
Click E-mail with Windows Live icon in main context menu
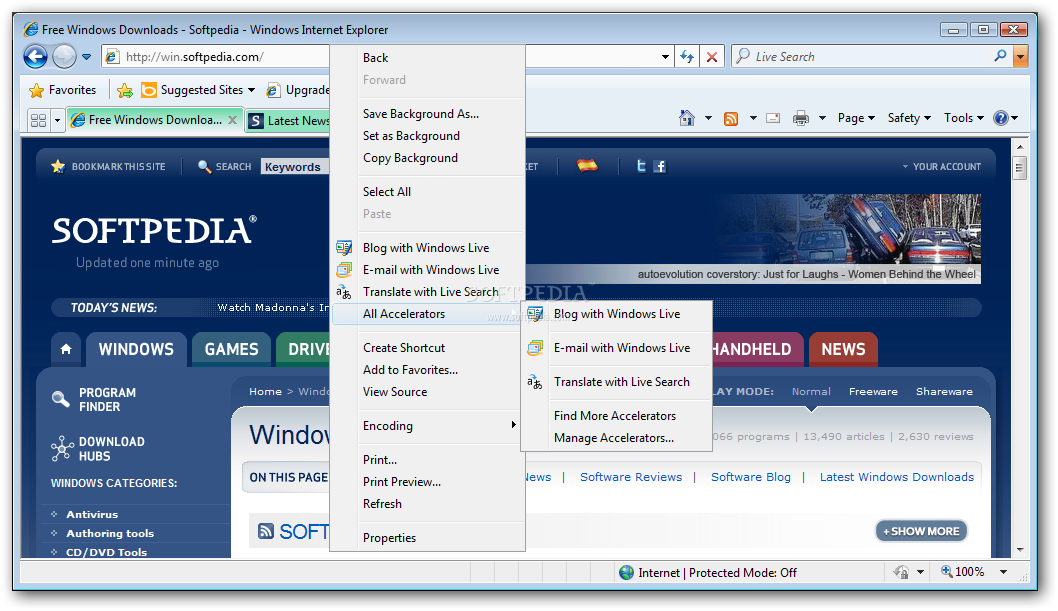tap(344, 270)
